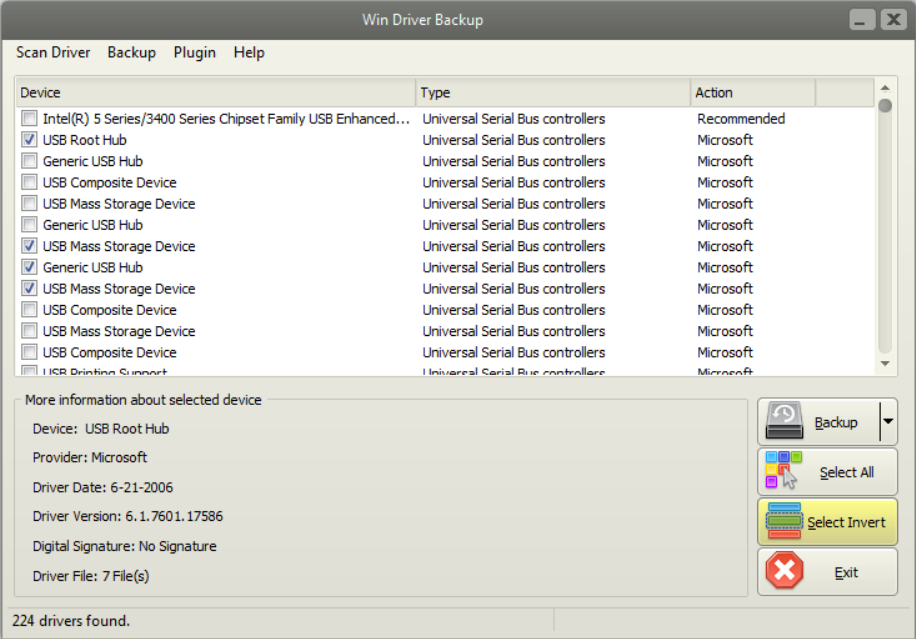Click 'Device: USB Root Hub' in info panel

tap(100, 429)
